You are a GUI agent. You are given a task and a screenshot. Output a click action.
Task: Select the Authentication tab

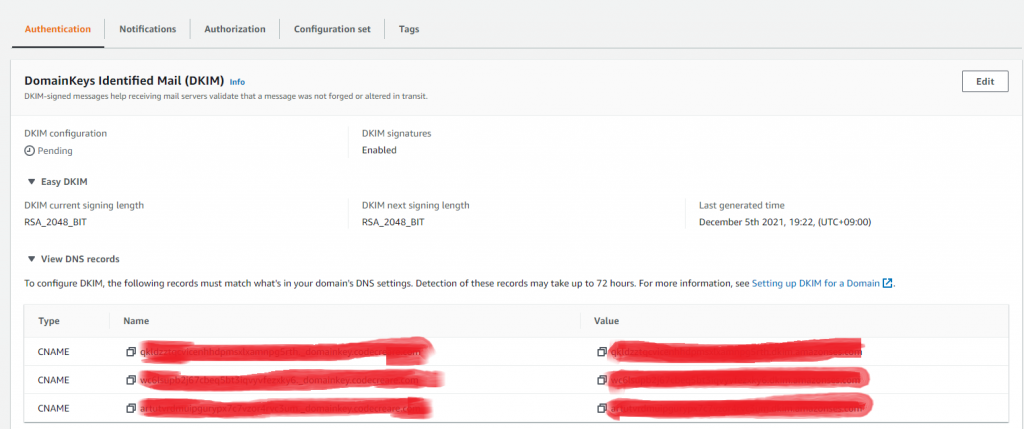pos(58,29)
